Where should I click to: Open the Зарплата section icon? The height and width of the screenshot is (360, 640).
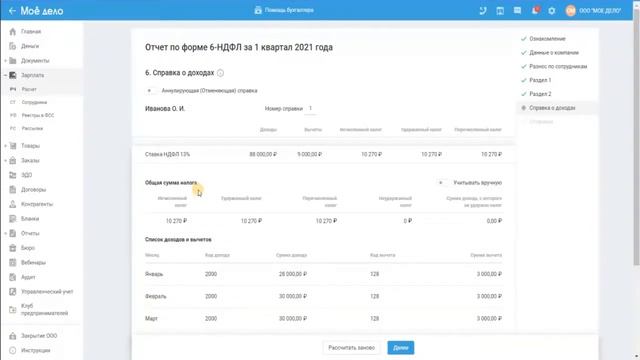13,75
